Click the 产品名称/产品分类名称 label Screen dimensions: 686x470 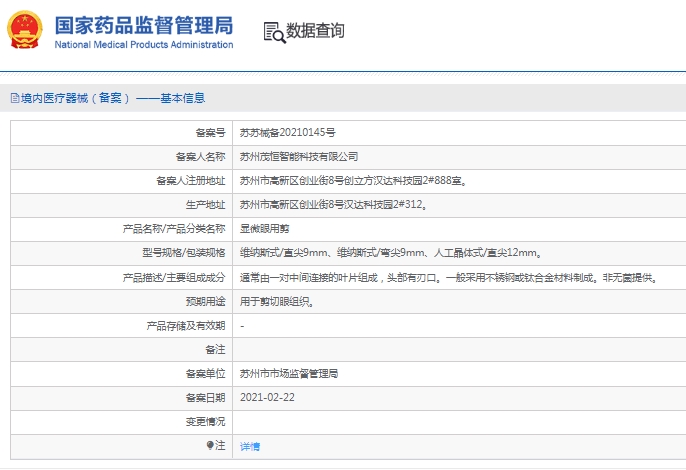point(174,229)
